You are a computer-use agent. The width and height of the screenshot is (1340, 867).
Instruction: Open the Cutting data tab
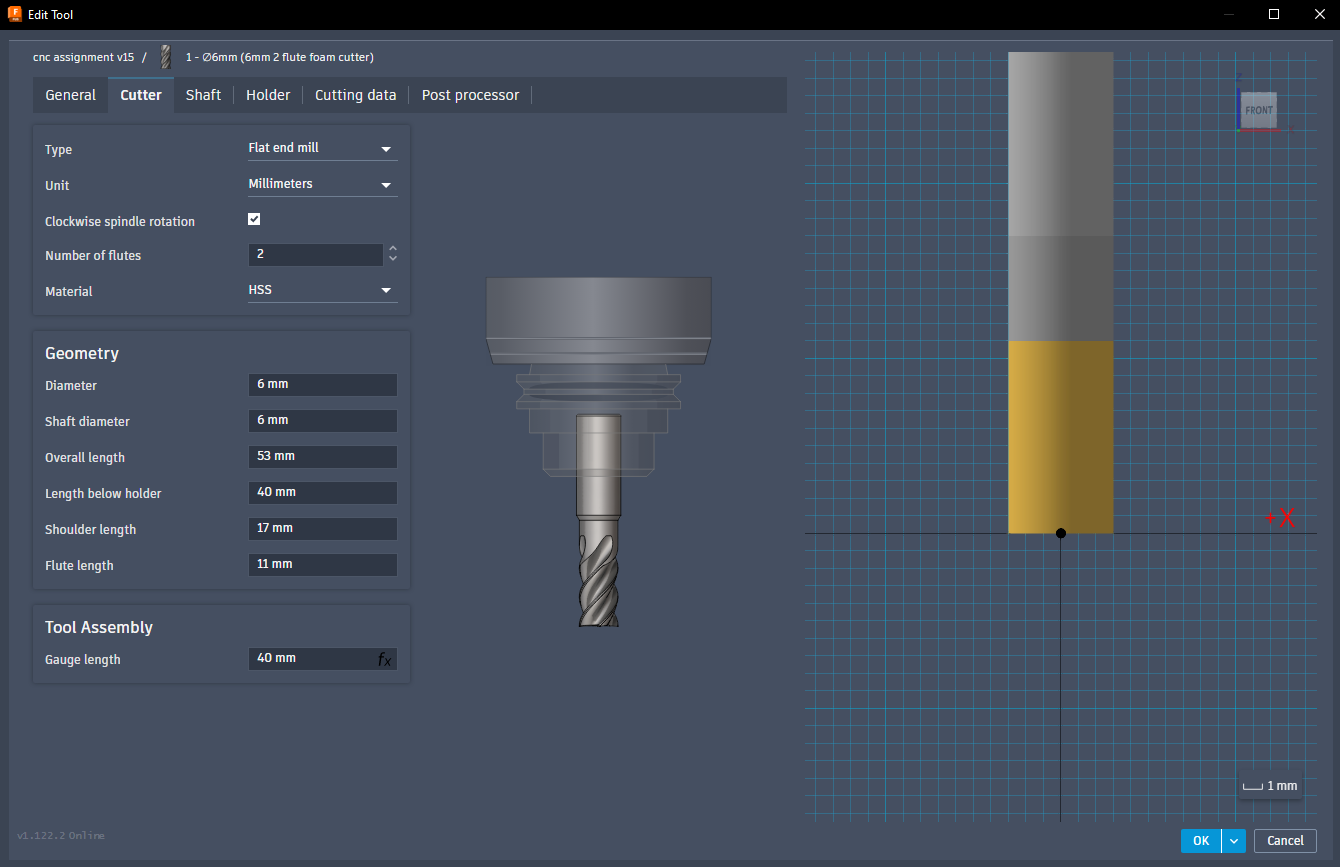(355, 95)
